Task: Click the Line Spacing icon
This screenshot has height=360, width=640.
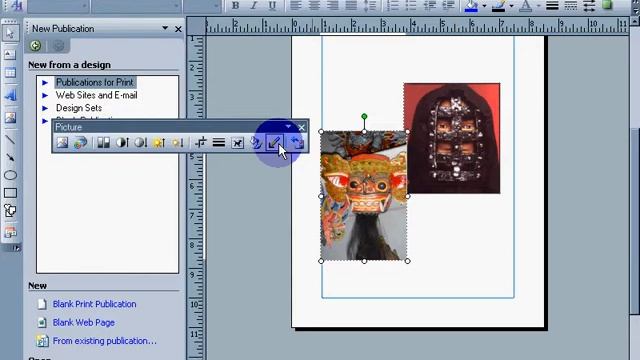Action: coord(370,6)
